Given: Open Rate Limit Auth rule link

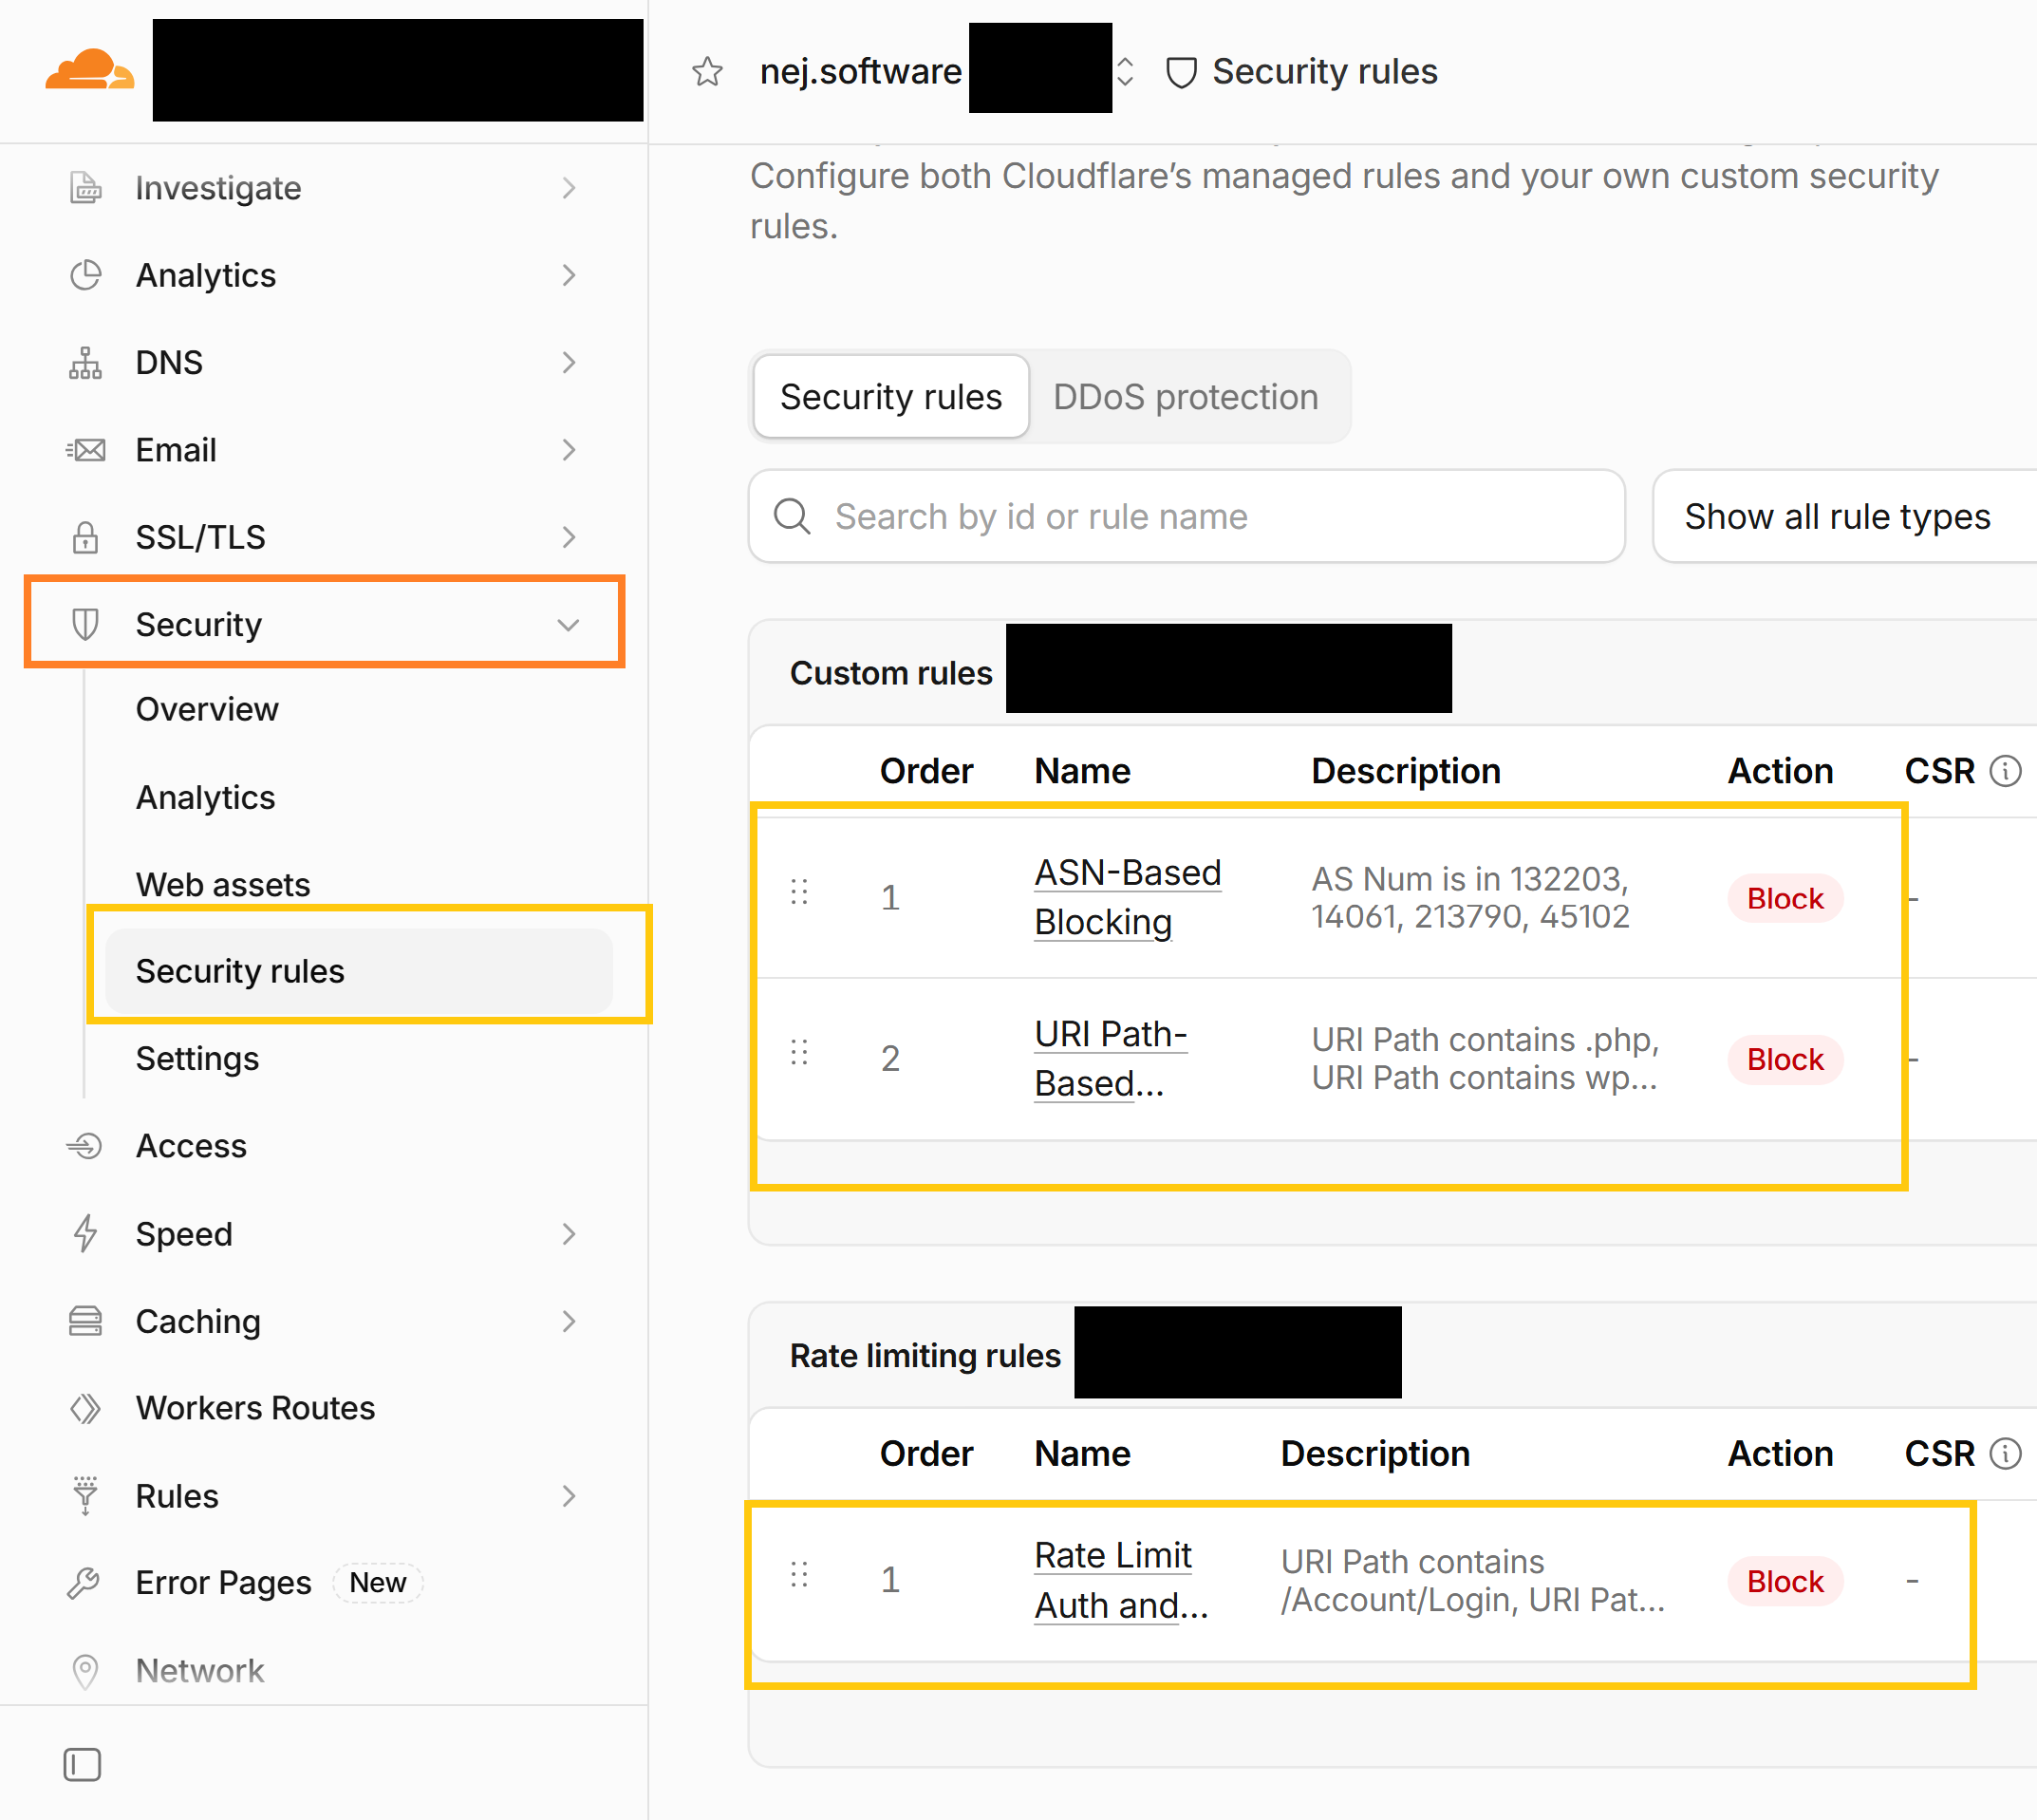Looking at the screenshot, I should point(1120,1580).
